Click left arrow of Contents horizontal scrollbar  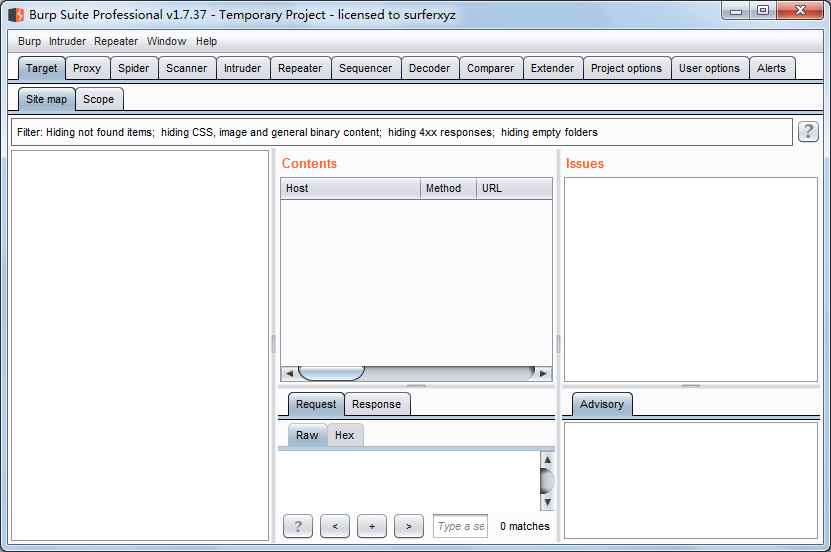(289, 373)
